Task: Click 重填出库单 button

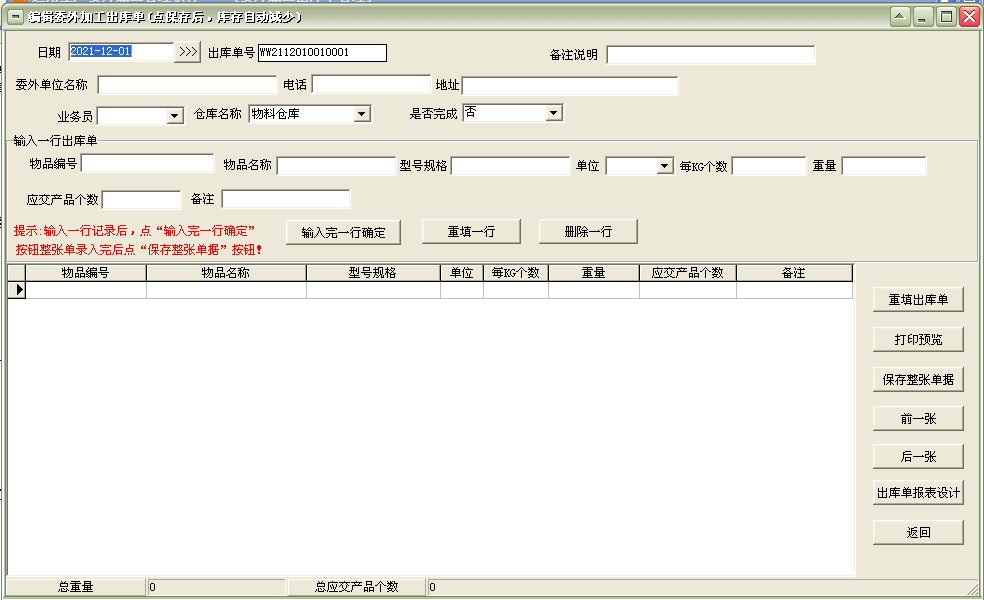Action: tap(918, 300)
